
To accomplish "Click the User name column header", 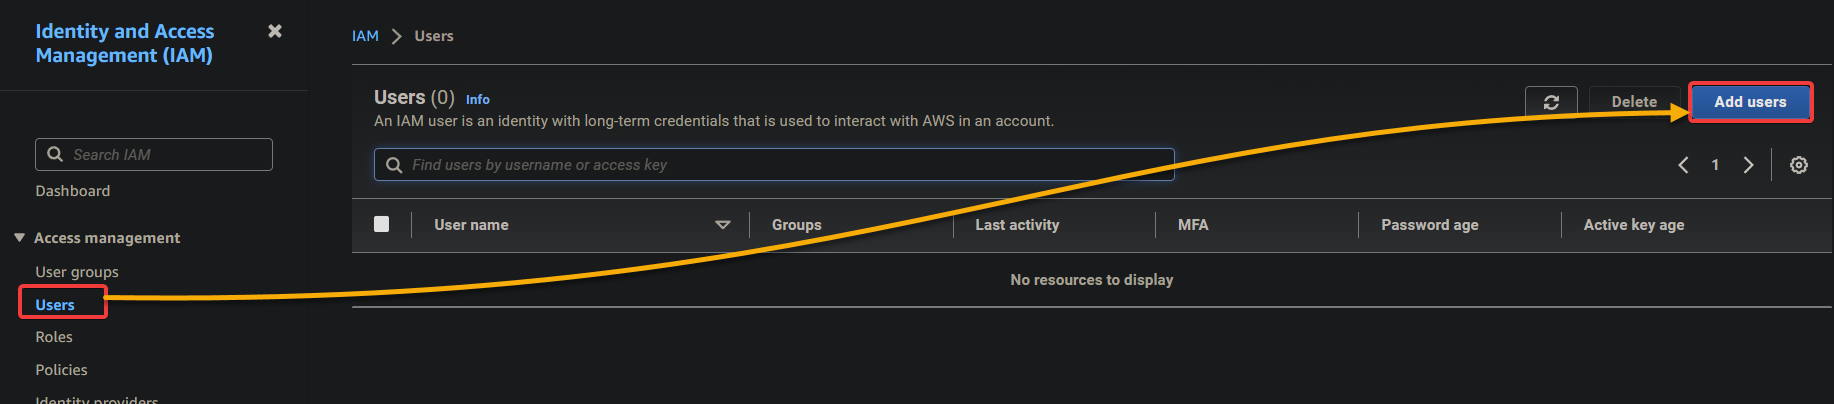I will [x=471, y=225].
